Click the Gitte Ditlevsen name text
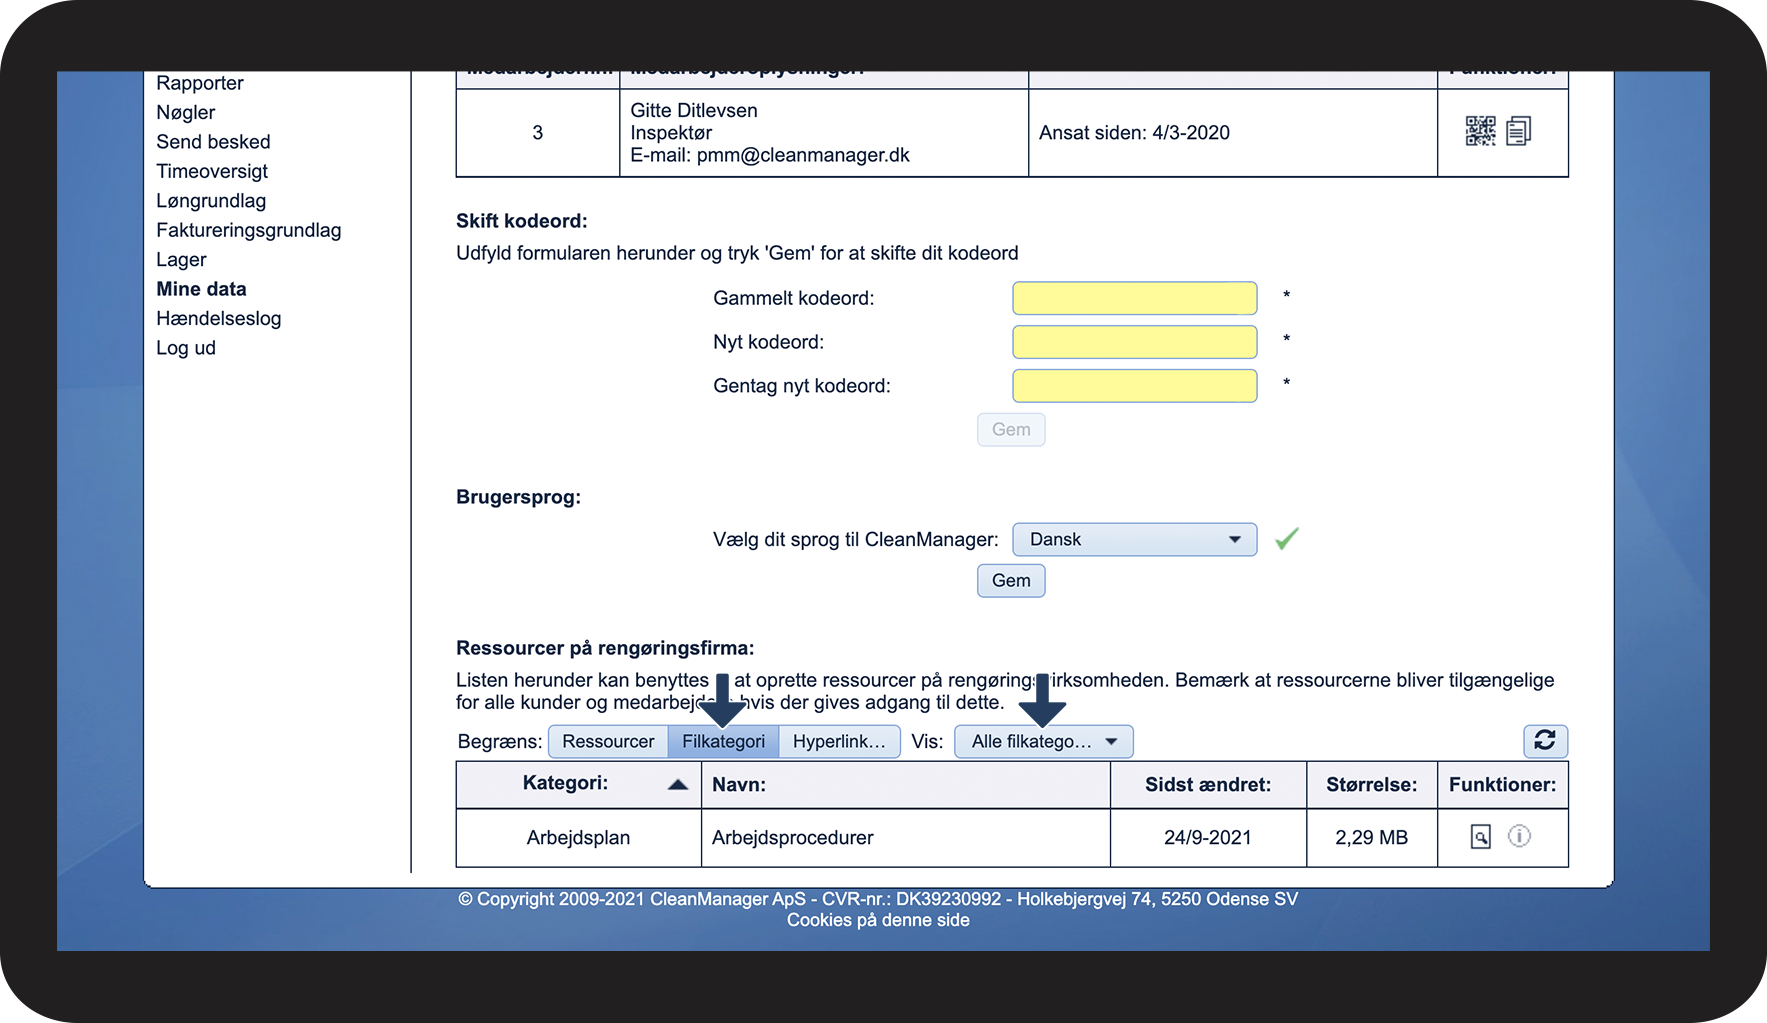 click(694, 111)
